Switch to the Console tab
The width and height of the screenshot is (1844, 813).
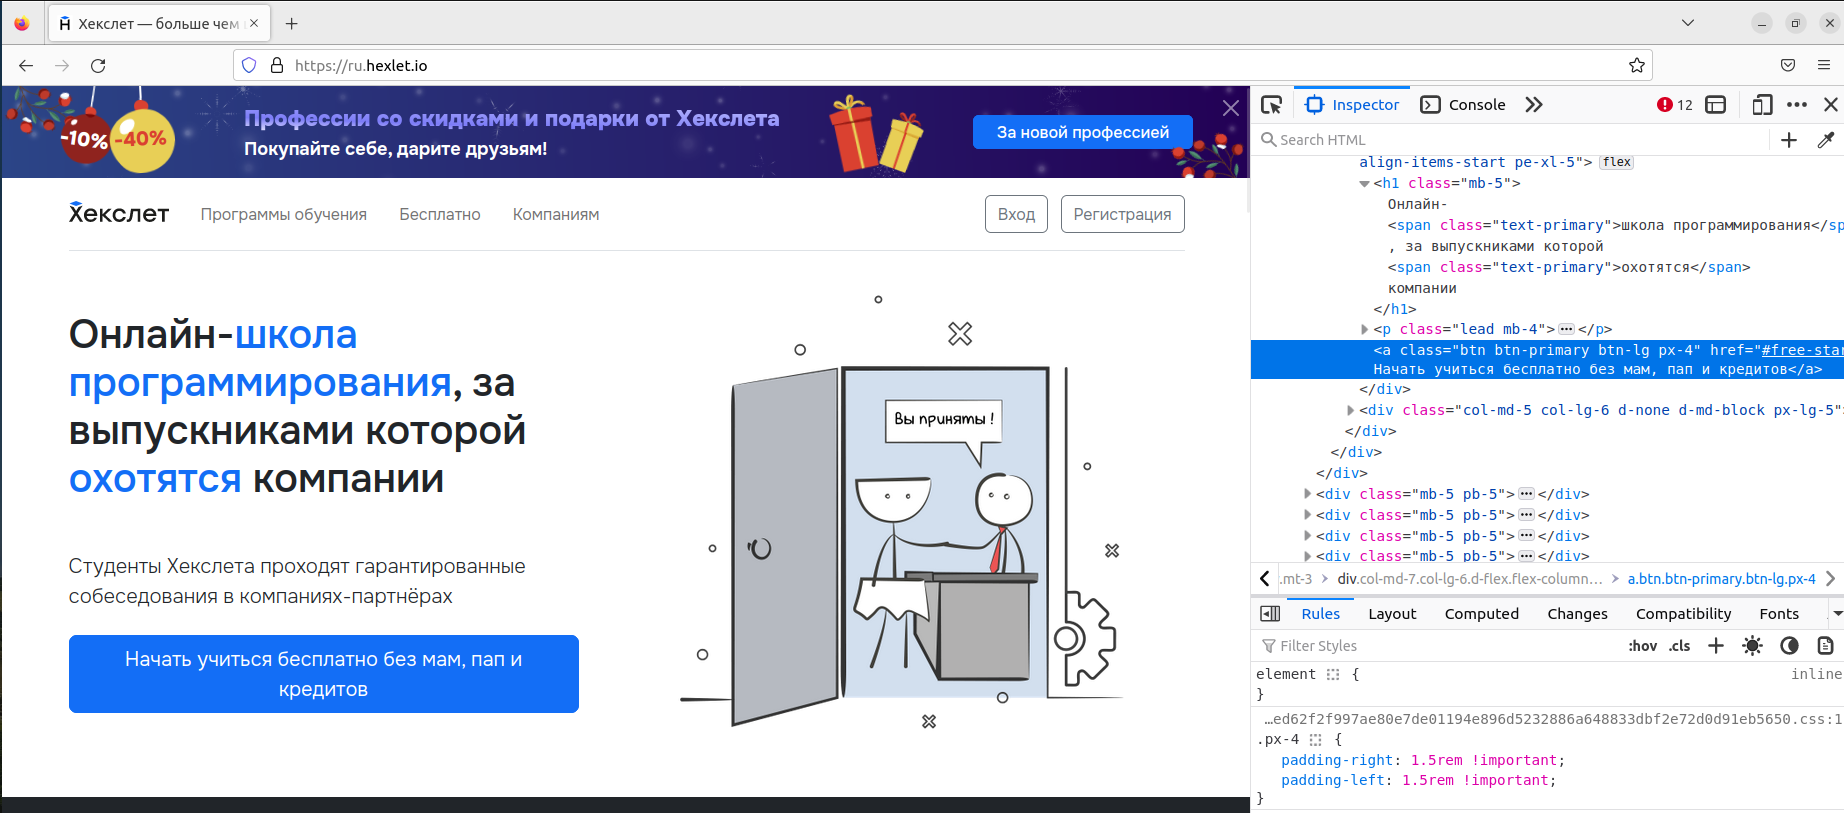[x=1463, y=105]
